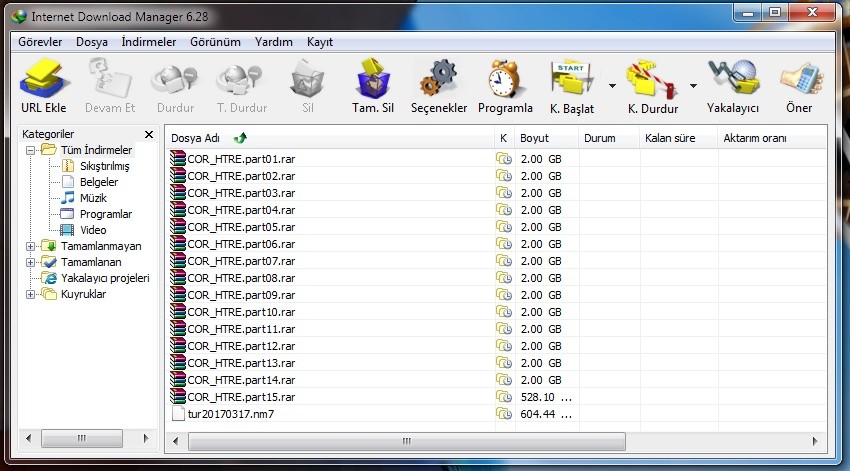Open the Görünüm menu

[215, 42]
